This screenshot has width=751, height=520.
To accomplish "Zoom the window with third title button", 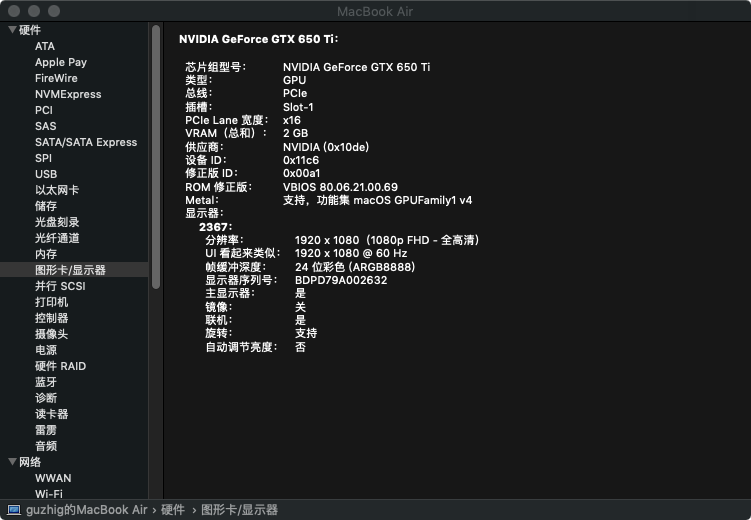I will tap(54, 11).
